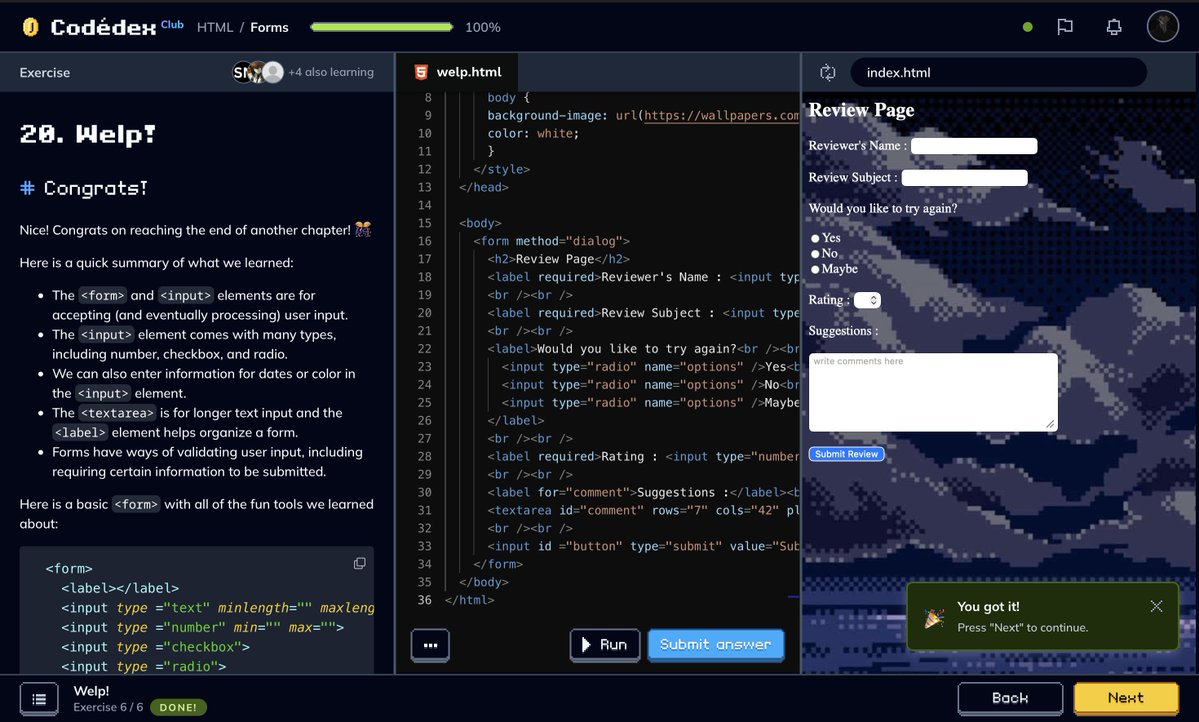Screen dimensions: 1199x722
Task: Click the green online status dot
Action: [1028, 27]
